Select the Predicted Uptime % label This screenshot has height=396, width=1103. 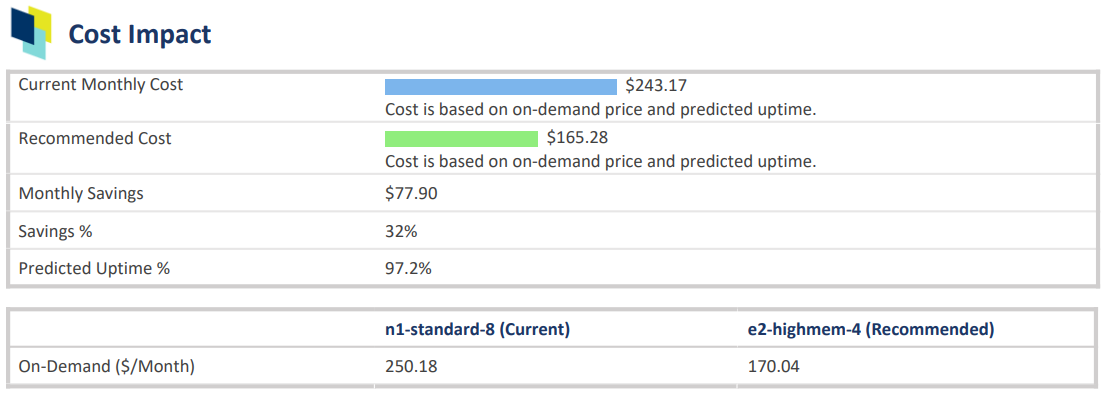pyautogui.click(x=94, y=269)
